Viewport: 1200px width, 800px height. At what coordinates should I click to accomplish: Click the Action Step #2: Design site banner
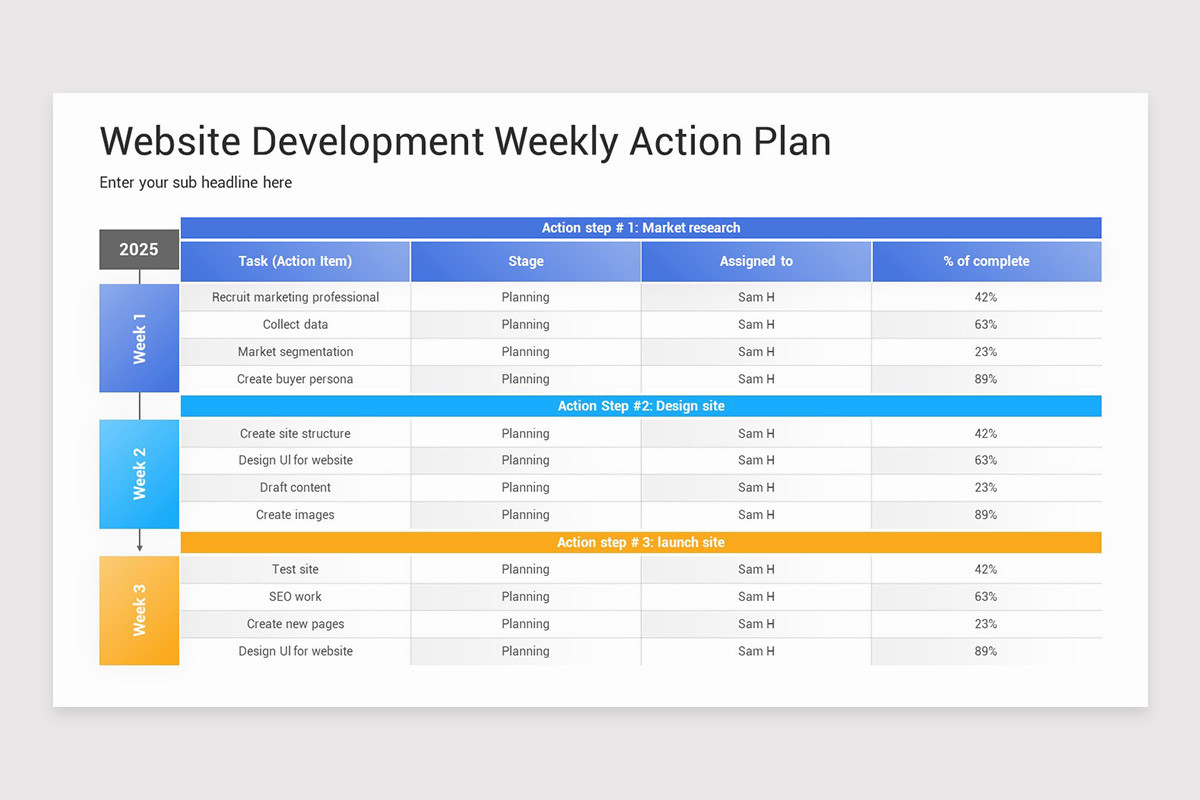pos(640,406)
